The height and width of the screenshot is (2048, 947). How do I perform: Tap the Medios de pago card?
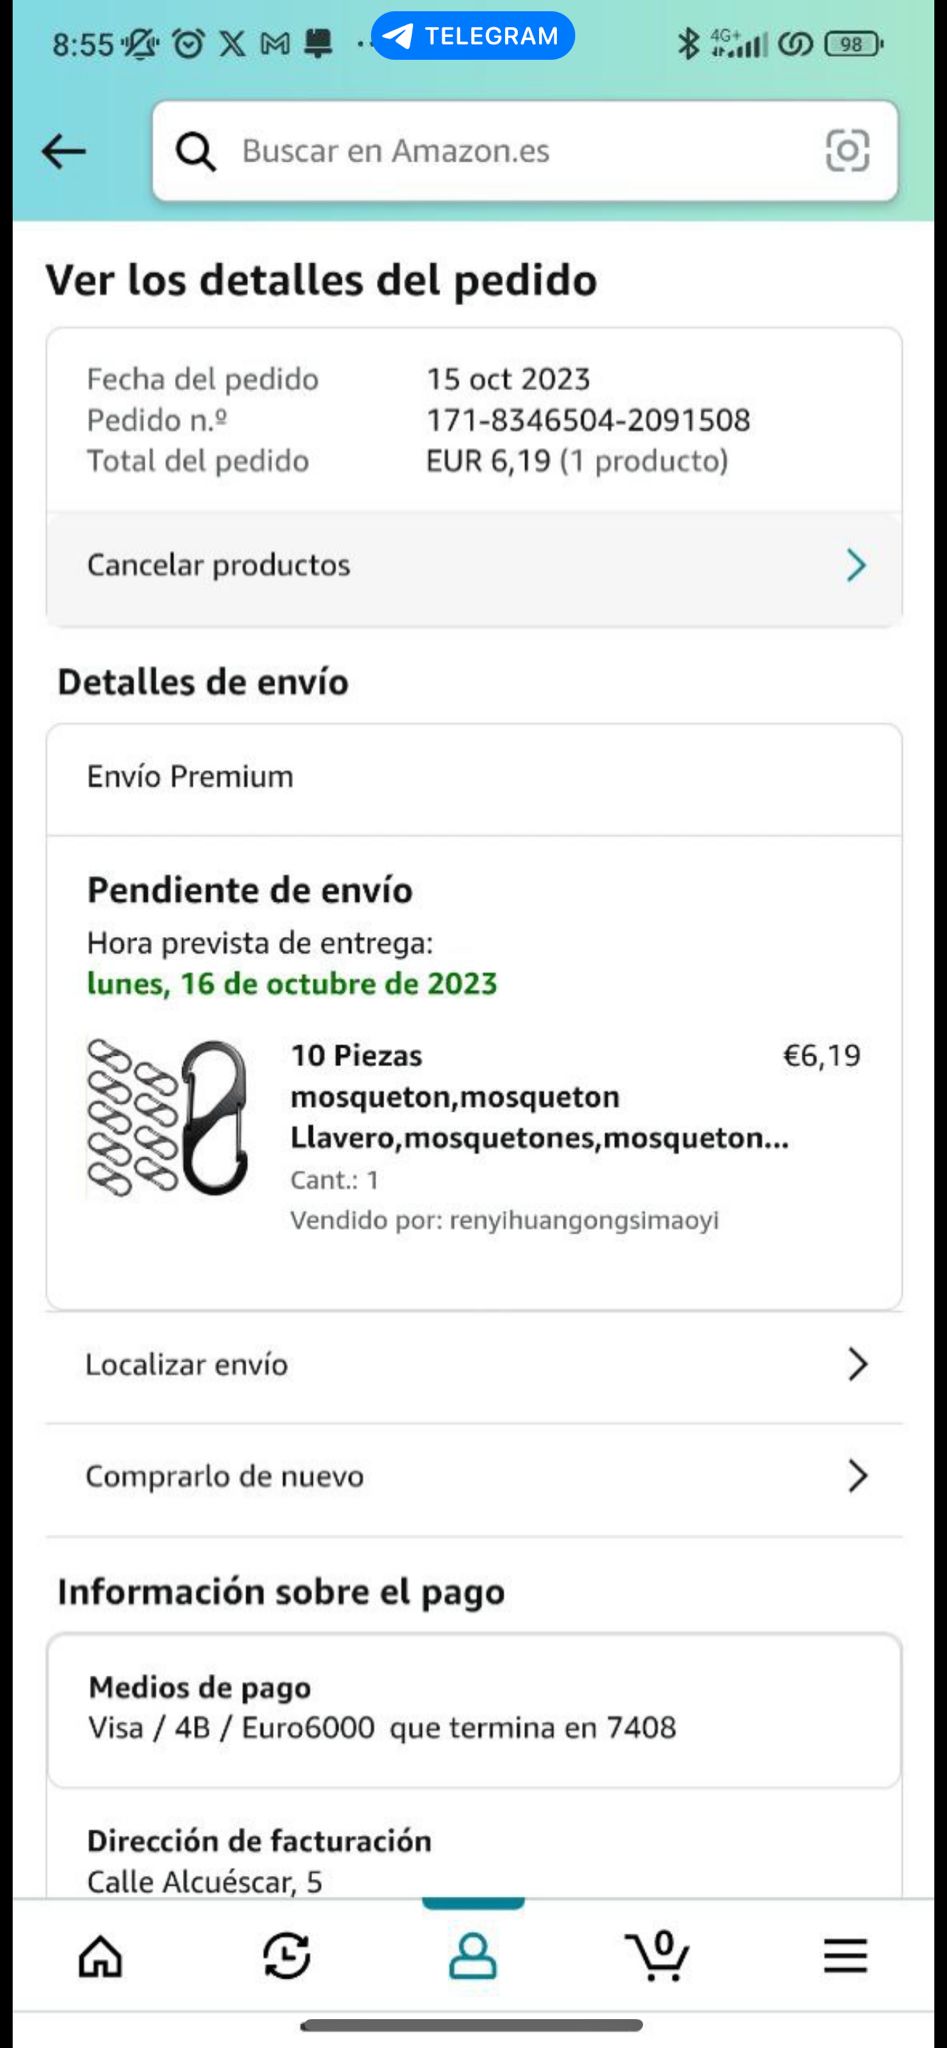point(473,1708)
